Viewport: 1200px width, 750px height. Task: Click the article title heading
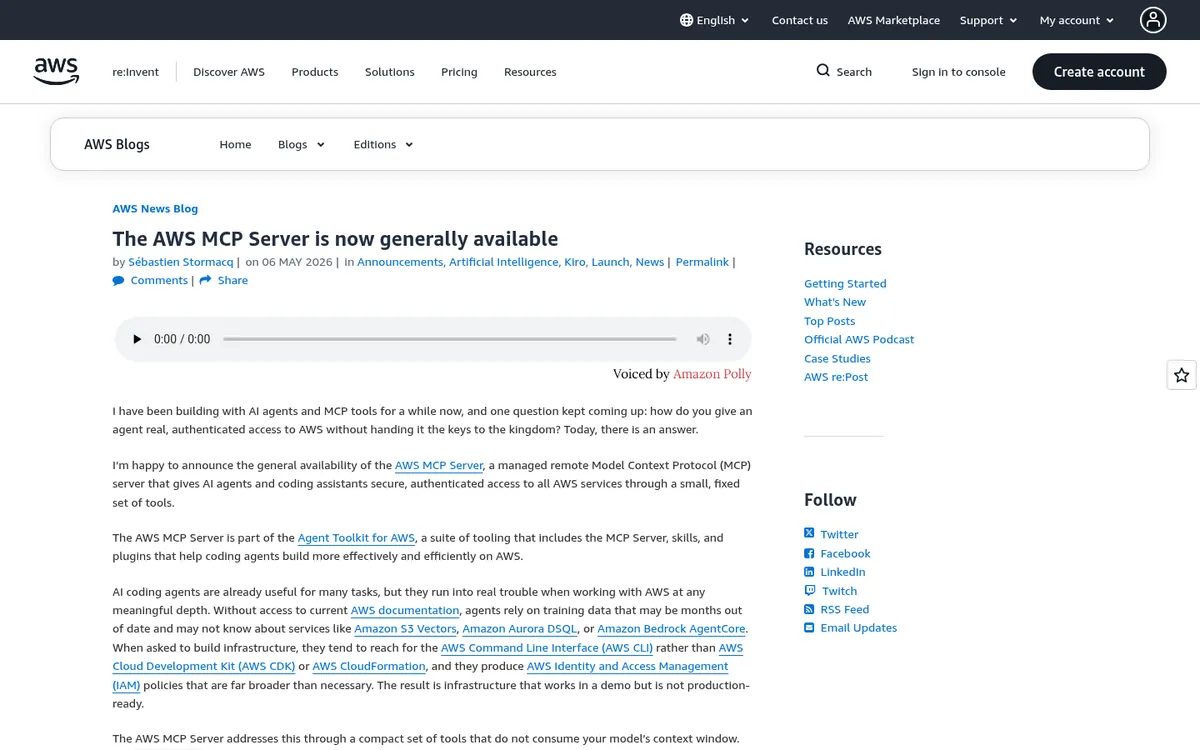coord(335,239)
